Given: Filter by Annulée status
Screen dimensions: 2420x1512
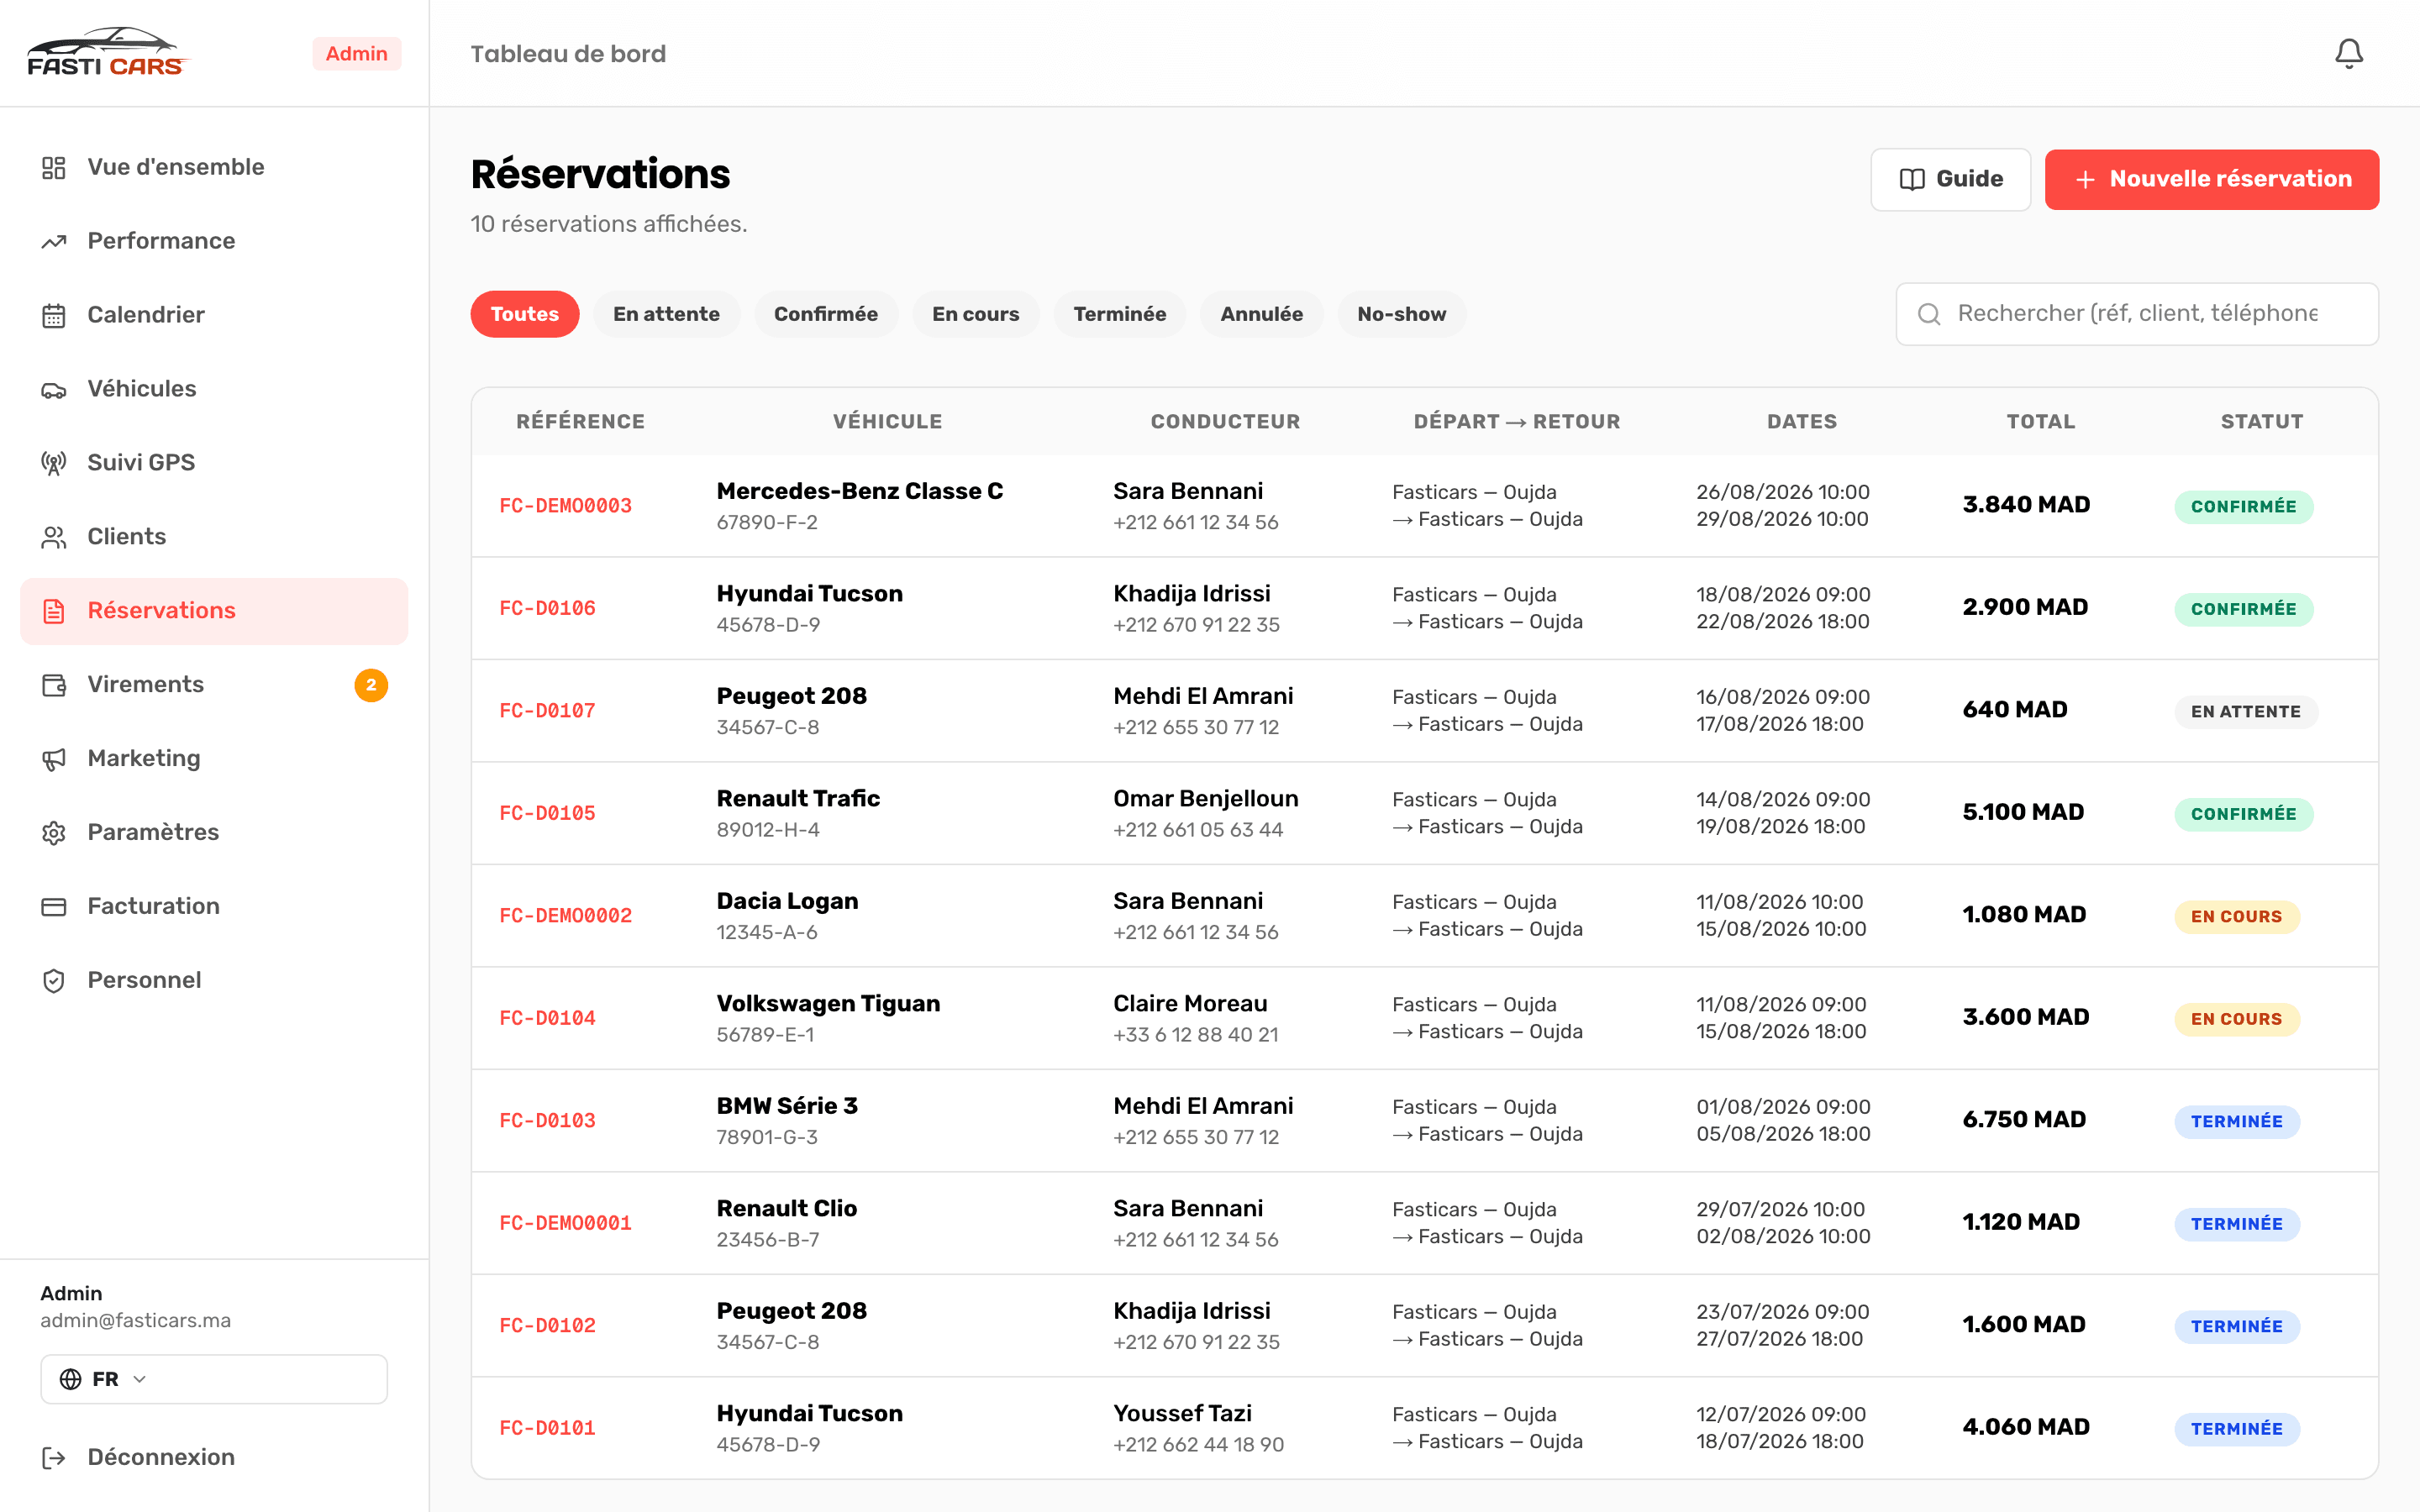Looking at the screenshot, I should point(1262,314).
